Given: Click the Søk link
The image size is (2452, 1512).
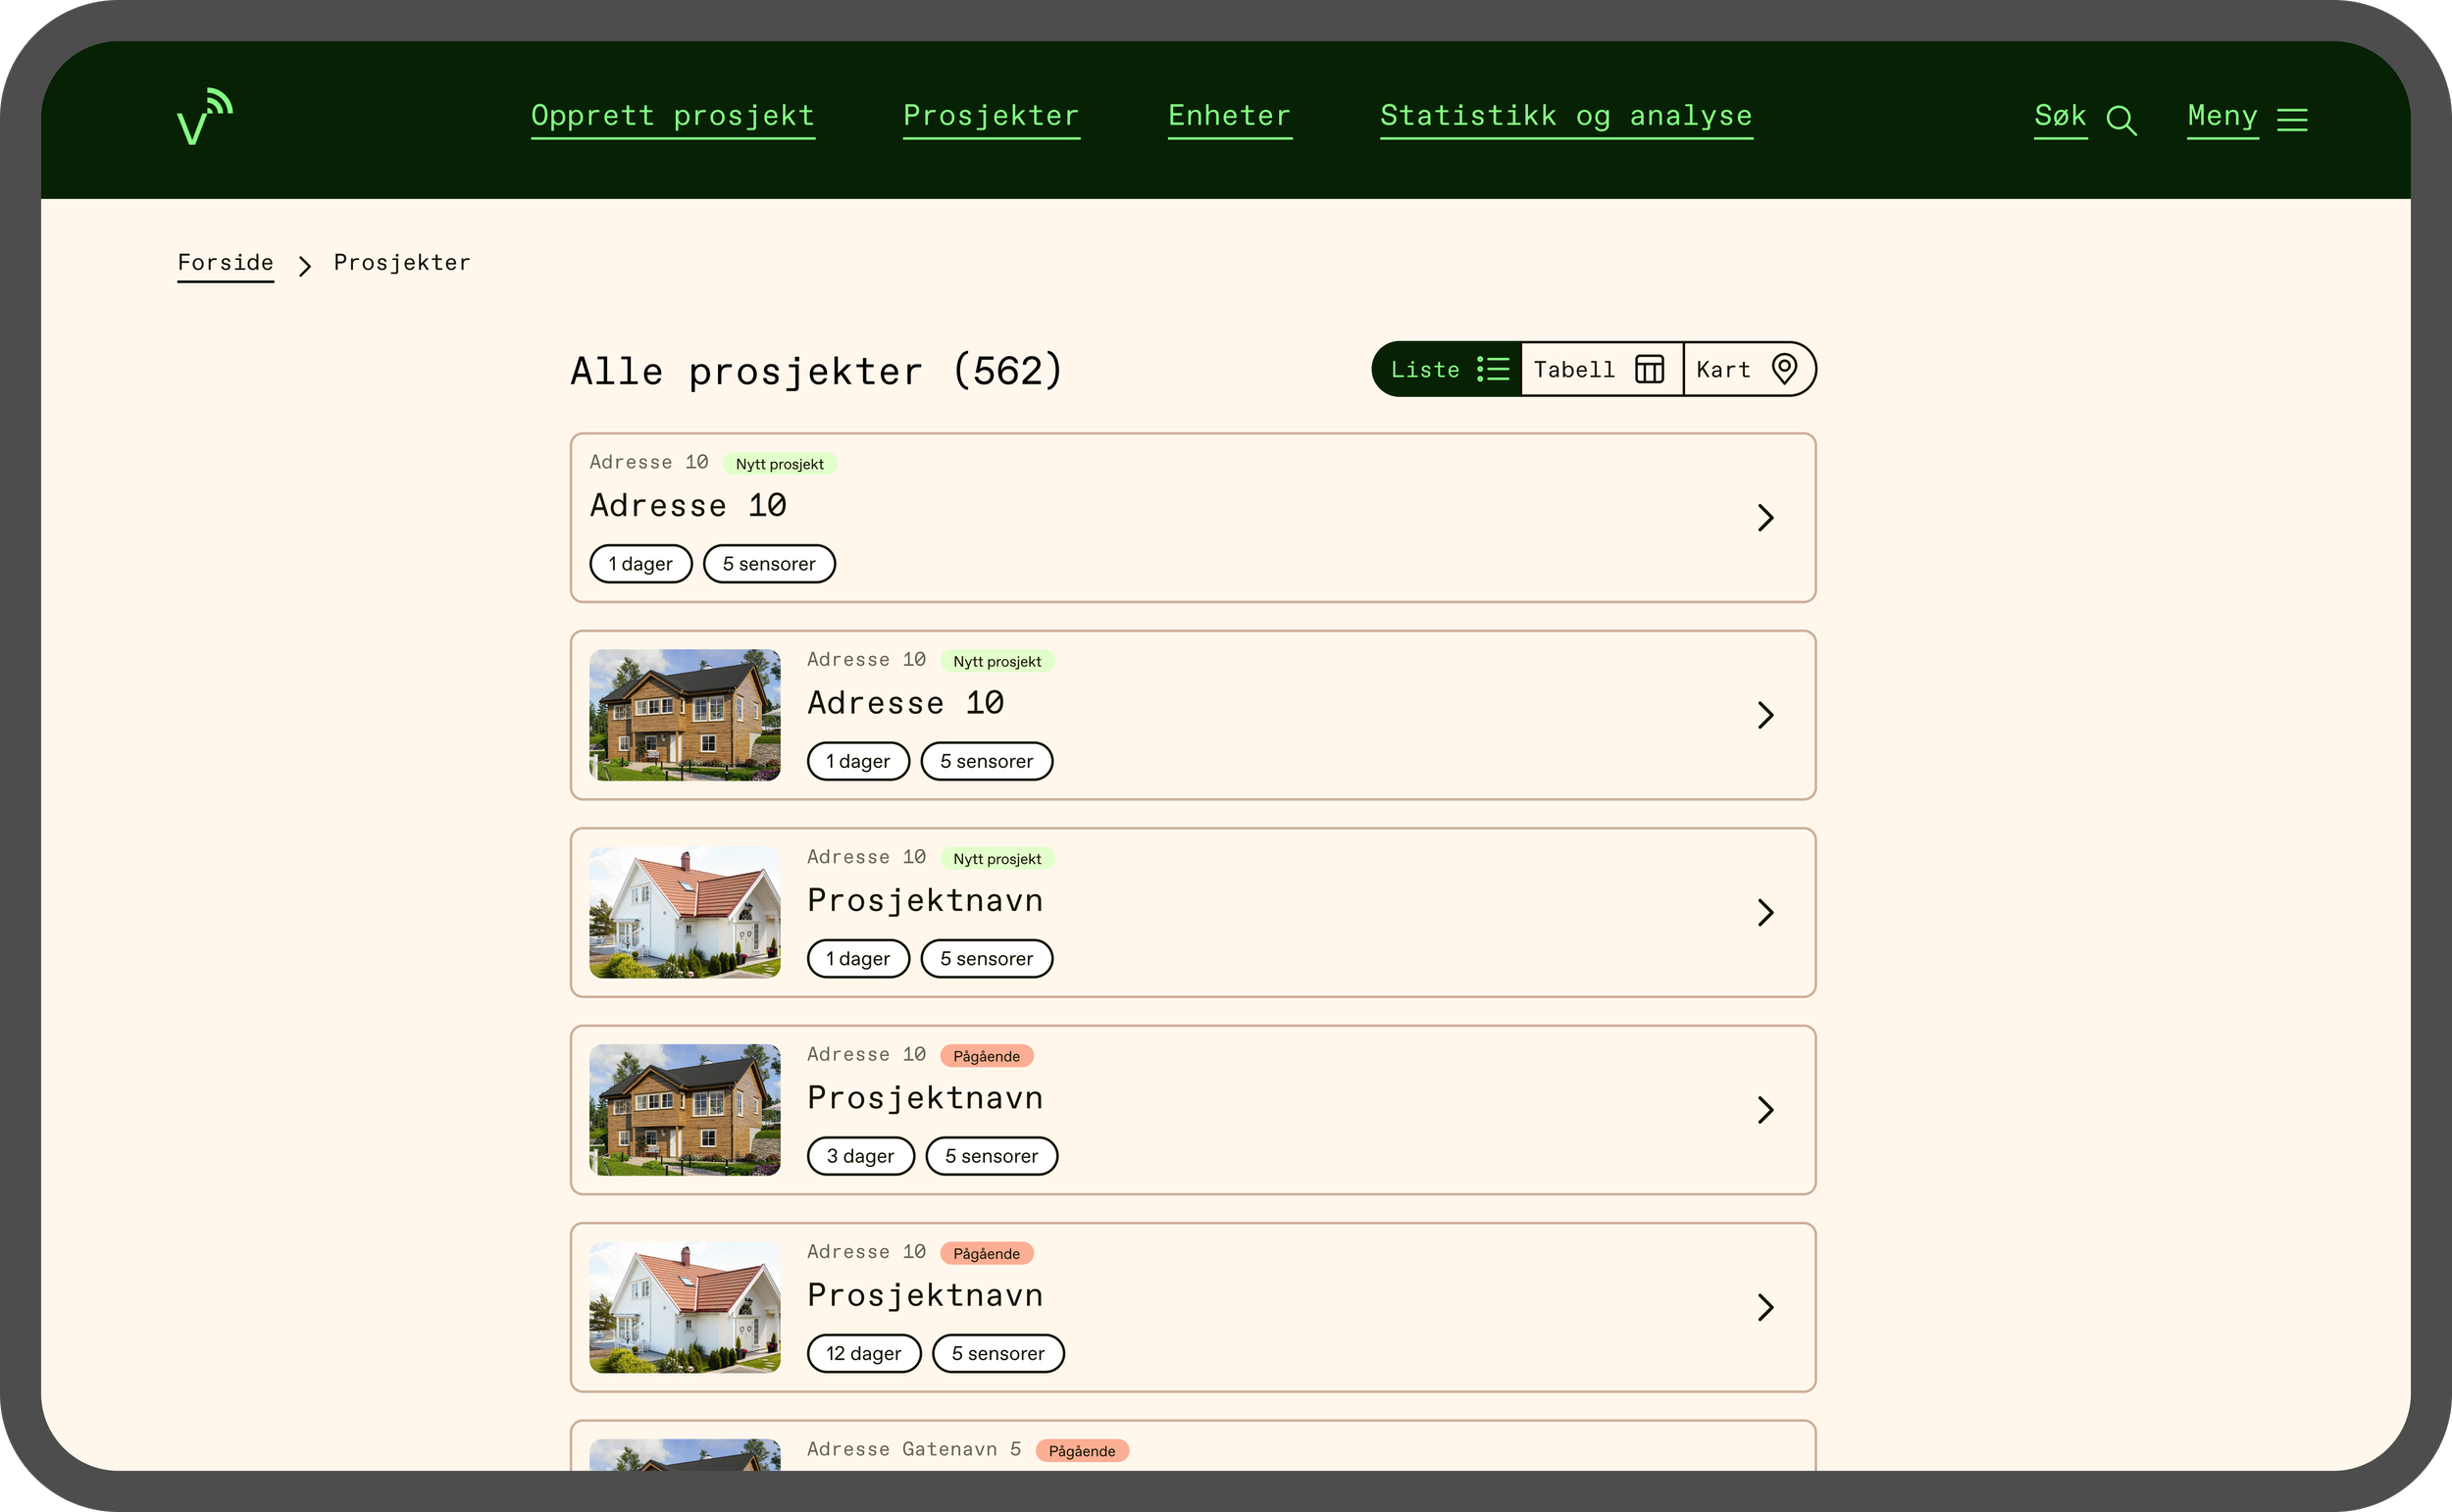Looking at the screenshot, I should [x=2061, y=117].
